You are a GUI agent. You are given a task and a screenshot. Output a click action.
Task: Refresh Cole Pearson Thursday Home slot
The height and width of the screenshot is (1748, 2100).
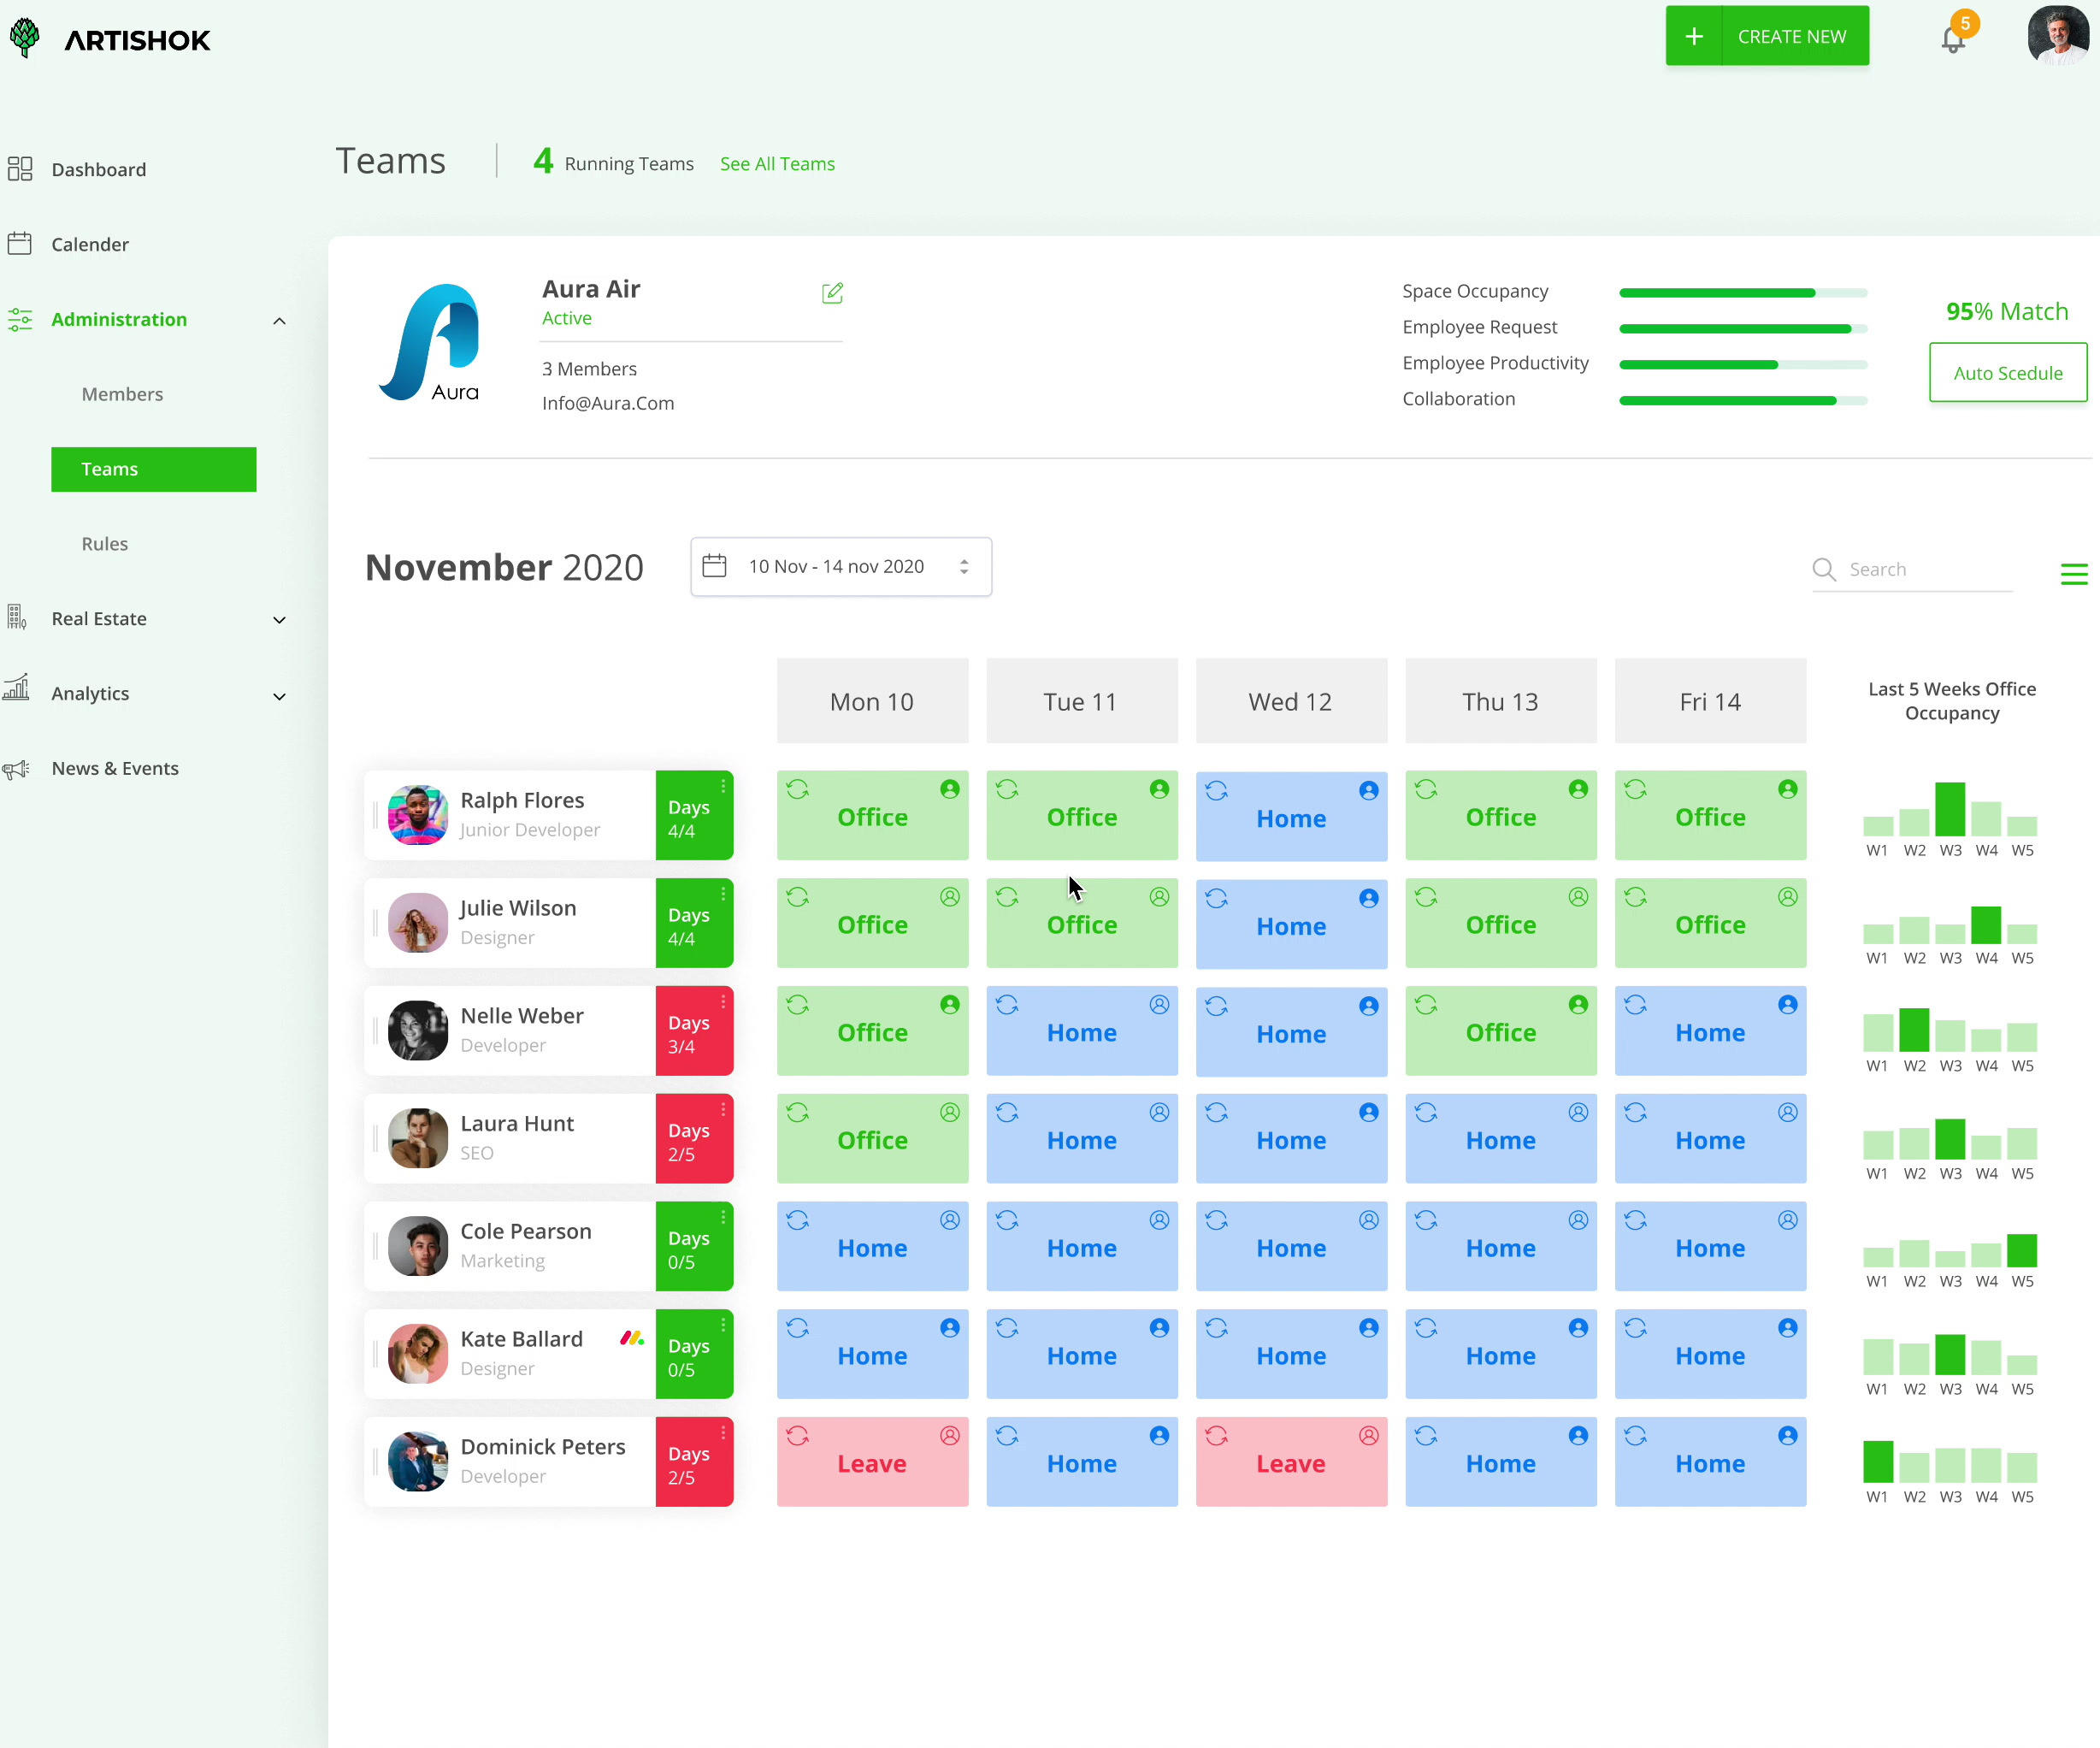pos(1426,1221)
